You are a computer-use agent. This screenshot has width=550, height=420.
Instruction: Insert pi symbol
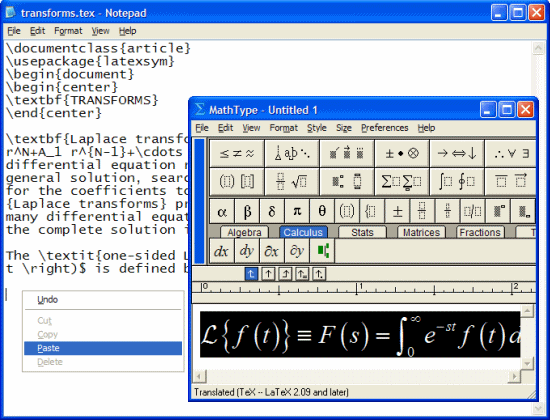[297, 211]
